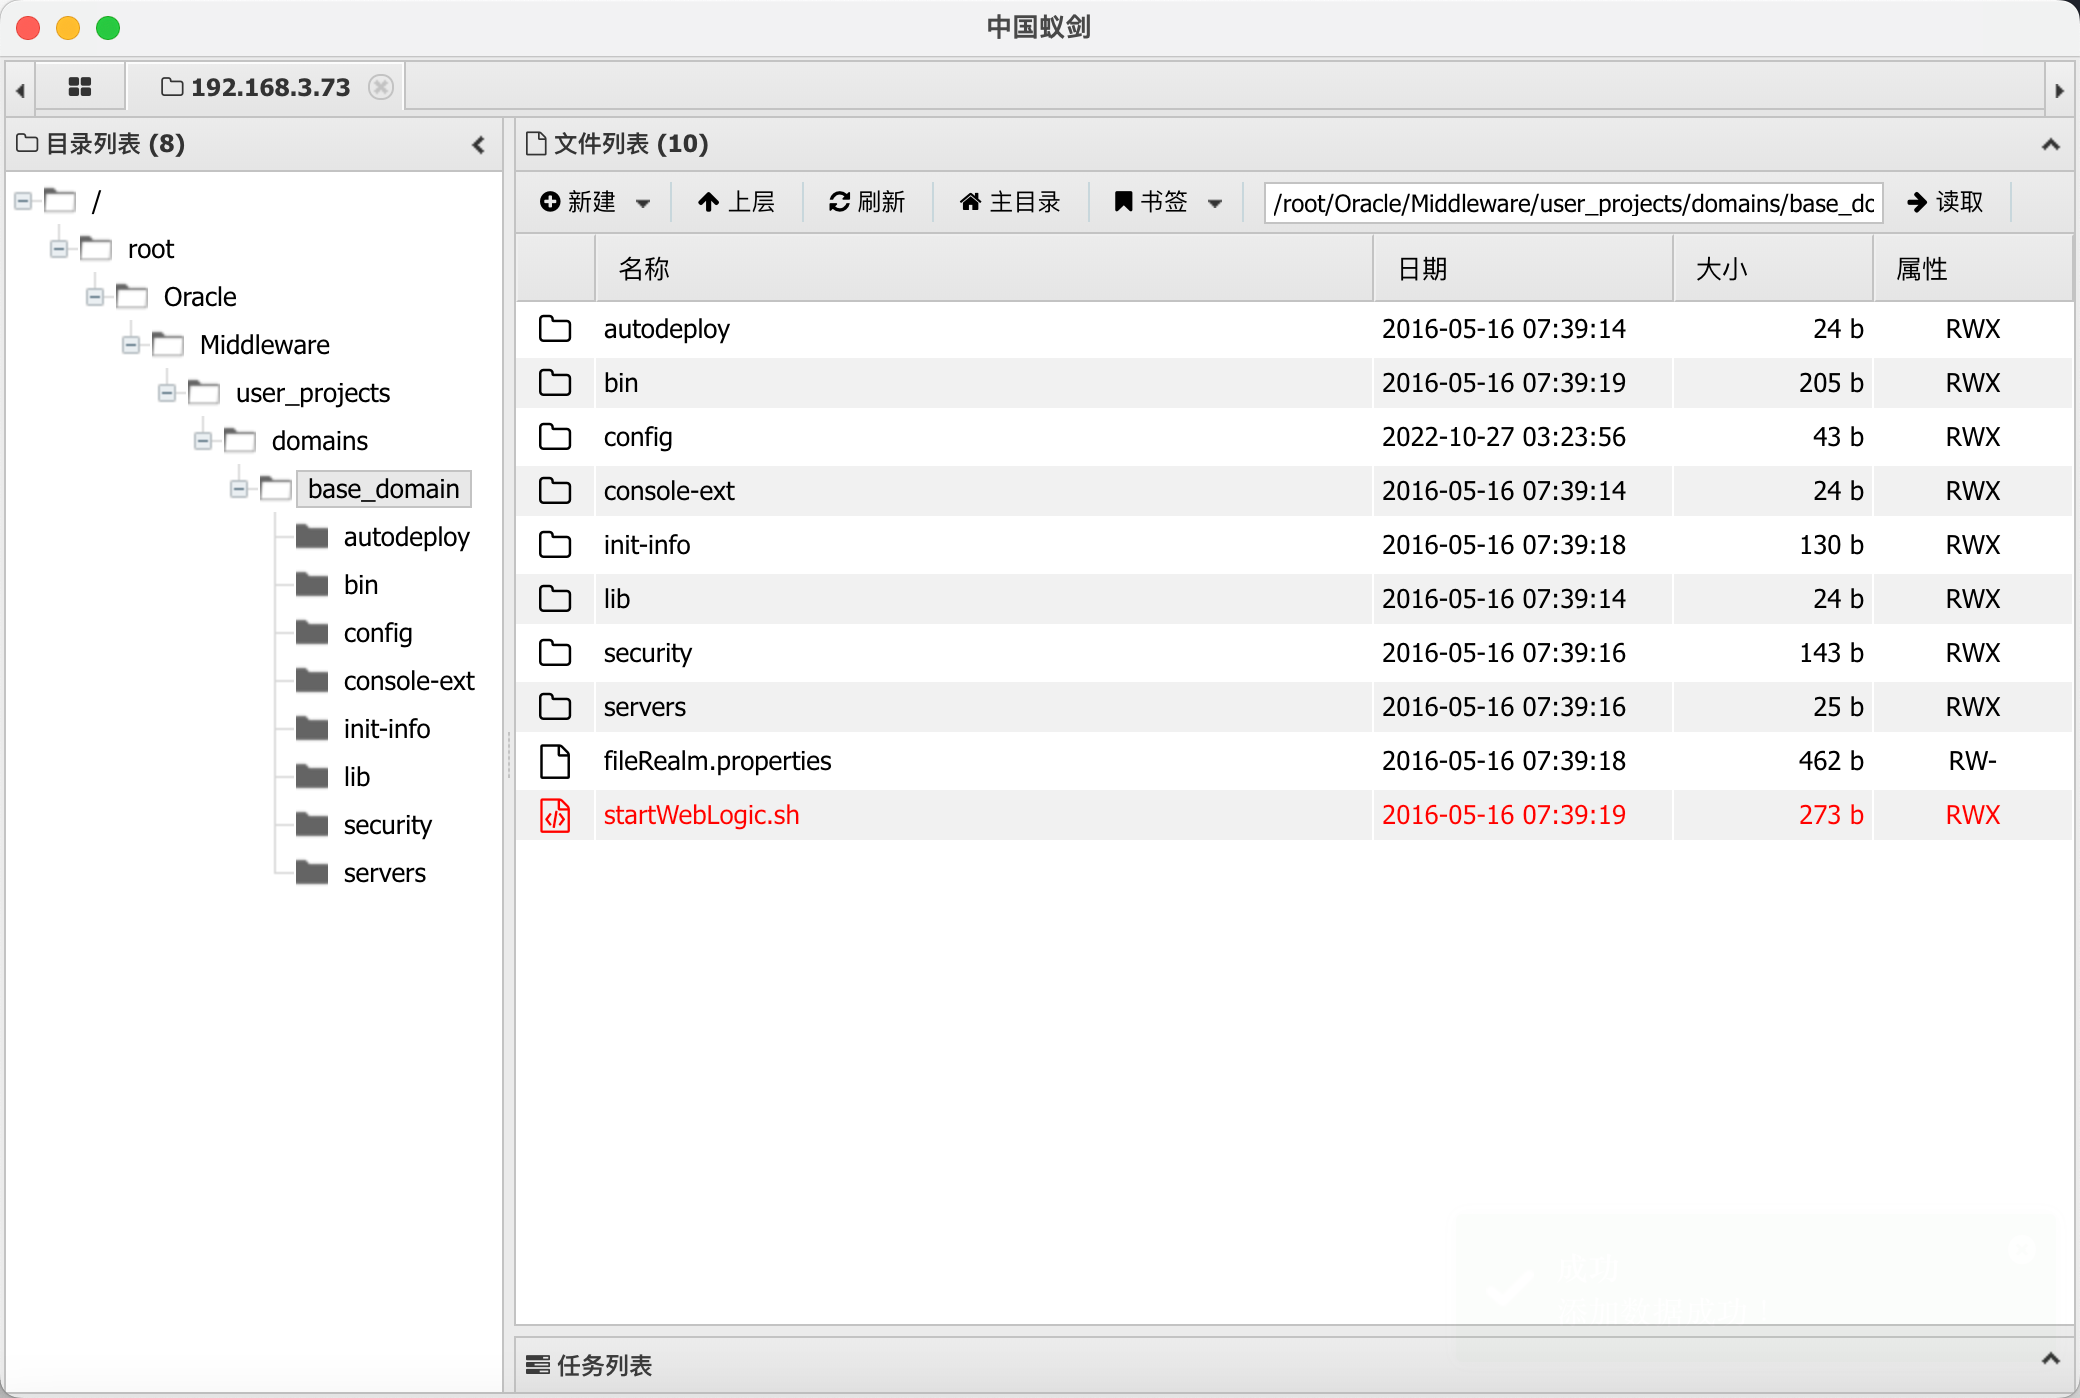This screenshot has width=2080, height=1398.
Task: Go up one level (上层)
Action: pyautogui.click(x=736, y=202)
